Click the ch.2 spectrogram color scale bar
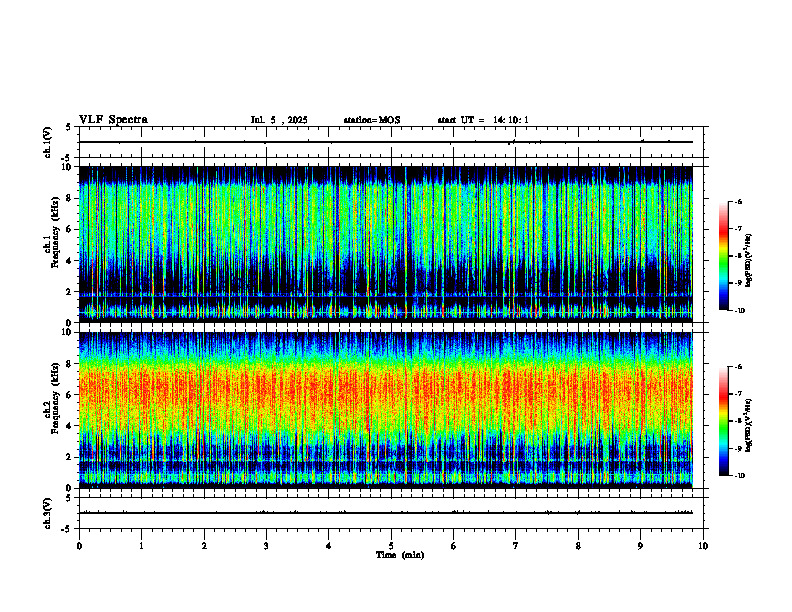792x612 pixels. 723,421
